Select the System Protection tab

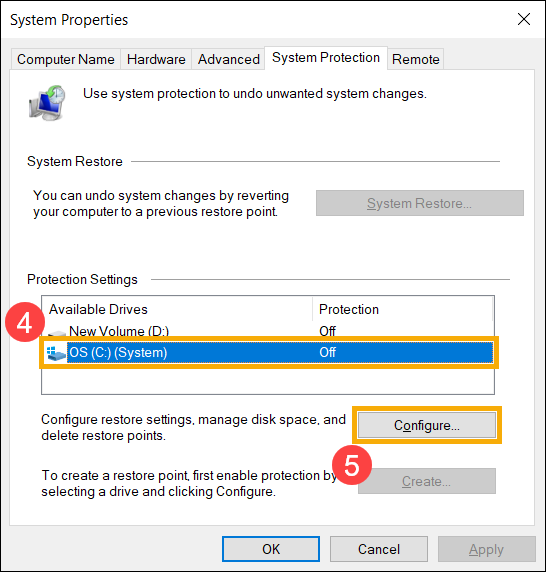tap(326, 58)
